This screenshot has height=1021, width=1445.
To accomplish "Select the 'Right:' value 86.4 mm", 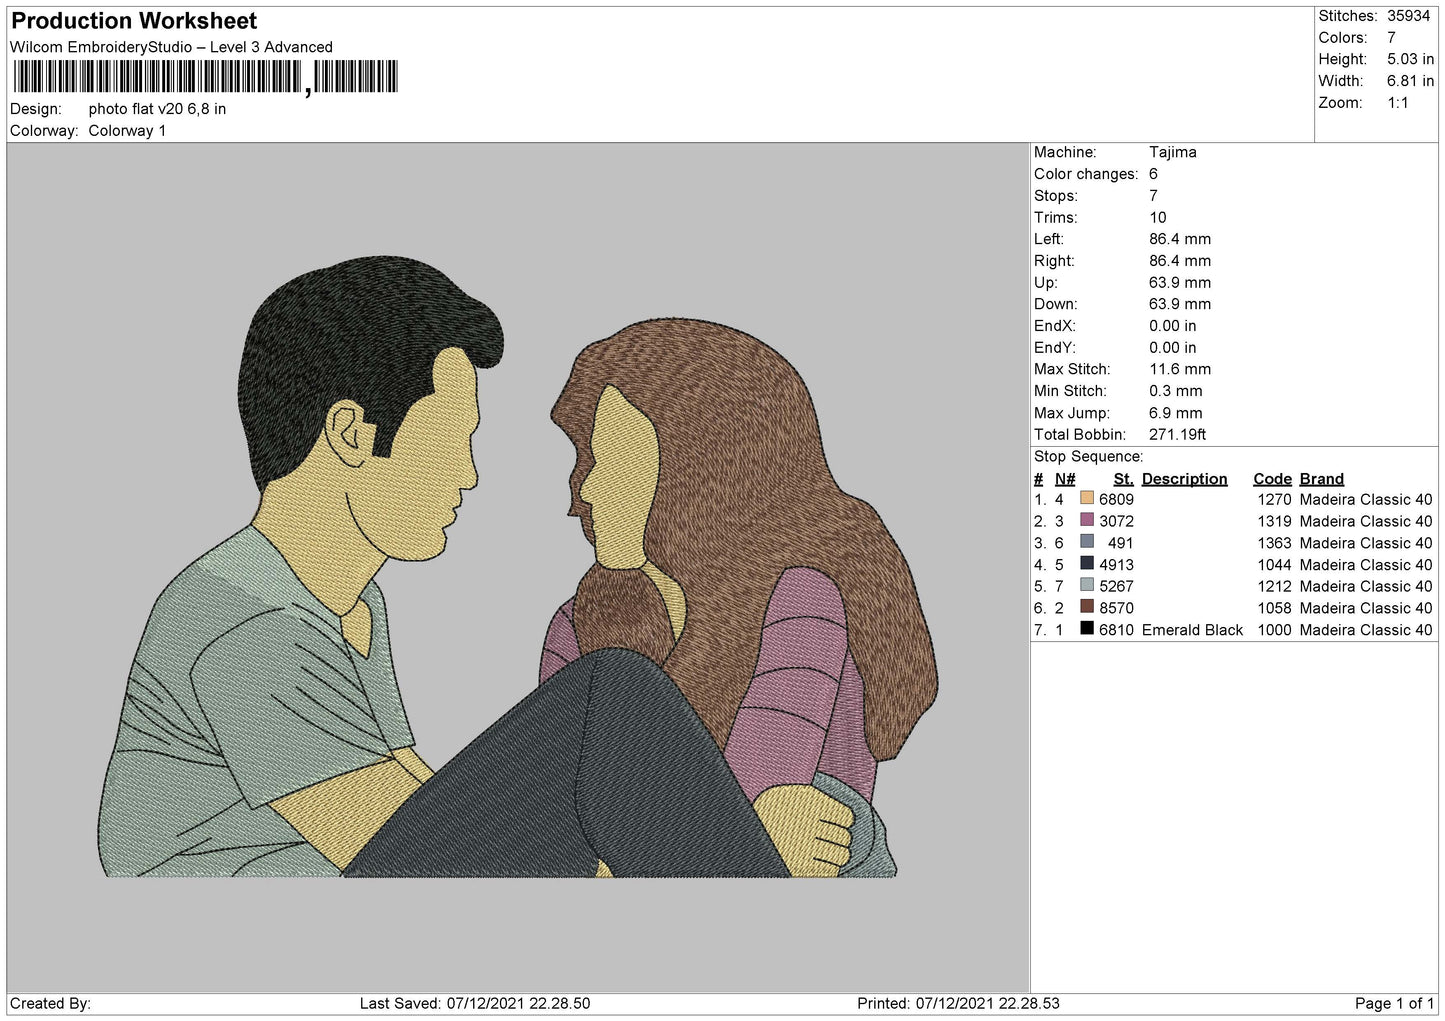I will click(1179, 261).
